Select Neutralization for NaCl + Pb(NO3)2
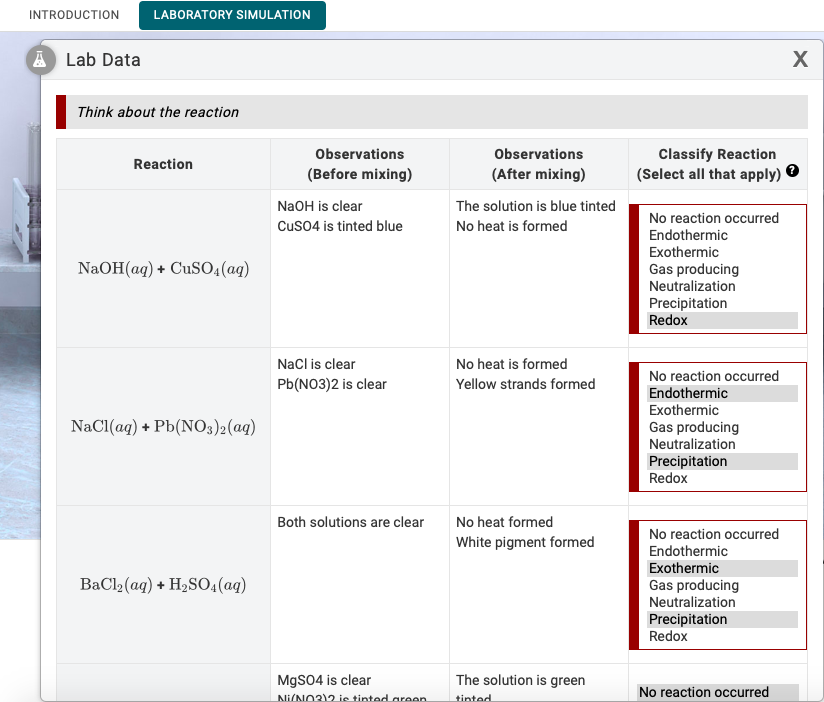The height and width of the screenshot is (702, 824). [722, 445]
